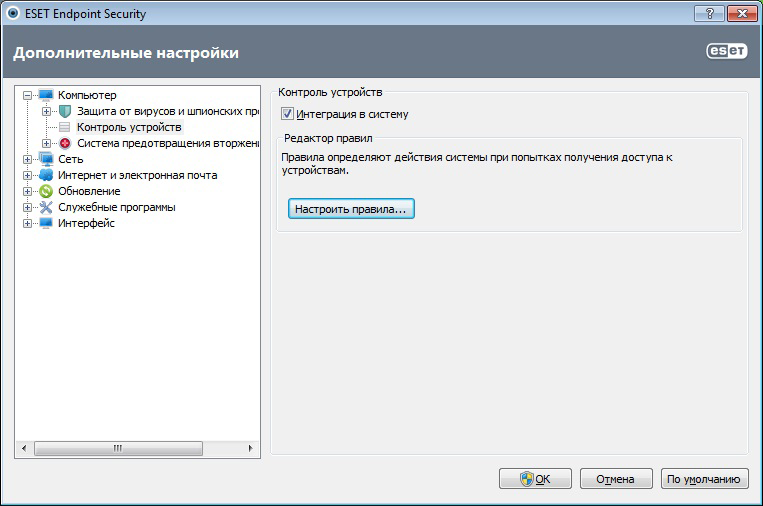Expand the Обновление tree node
The height and width of the screenshot is (506, 763).
(28, 192)
